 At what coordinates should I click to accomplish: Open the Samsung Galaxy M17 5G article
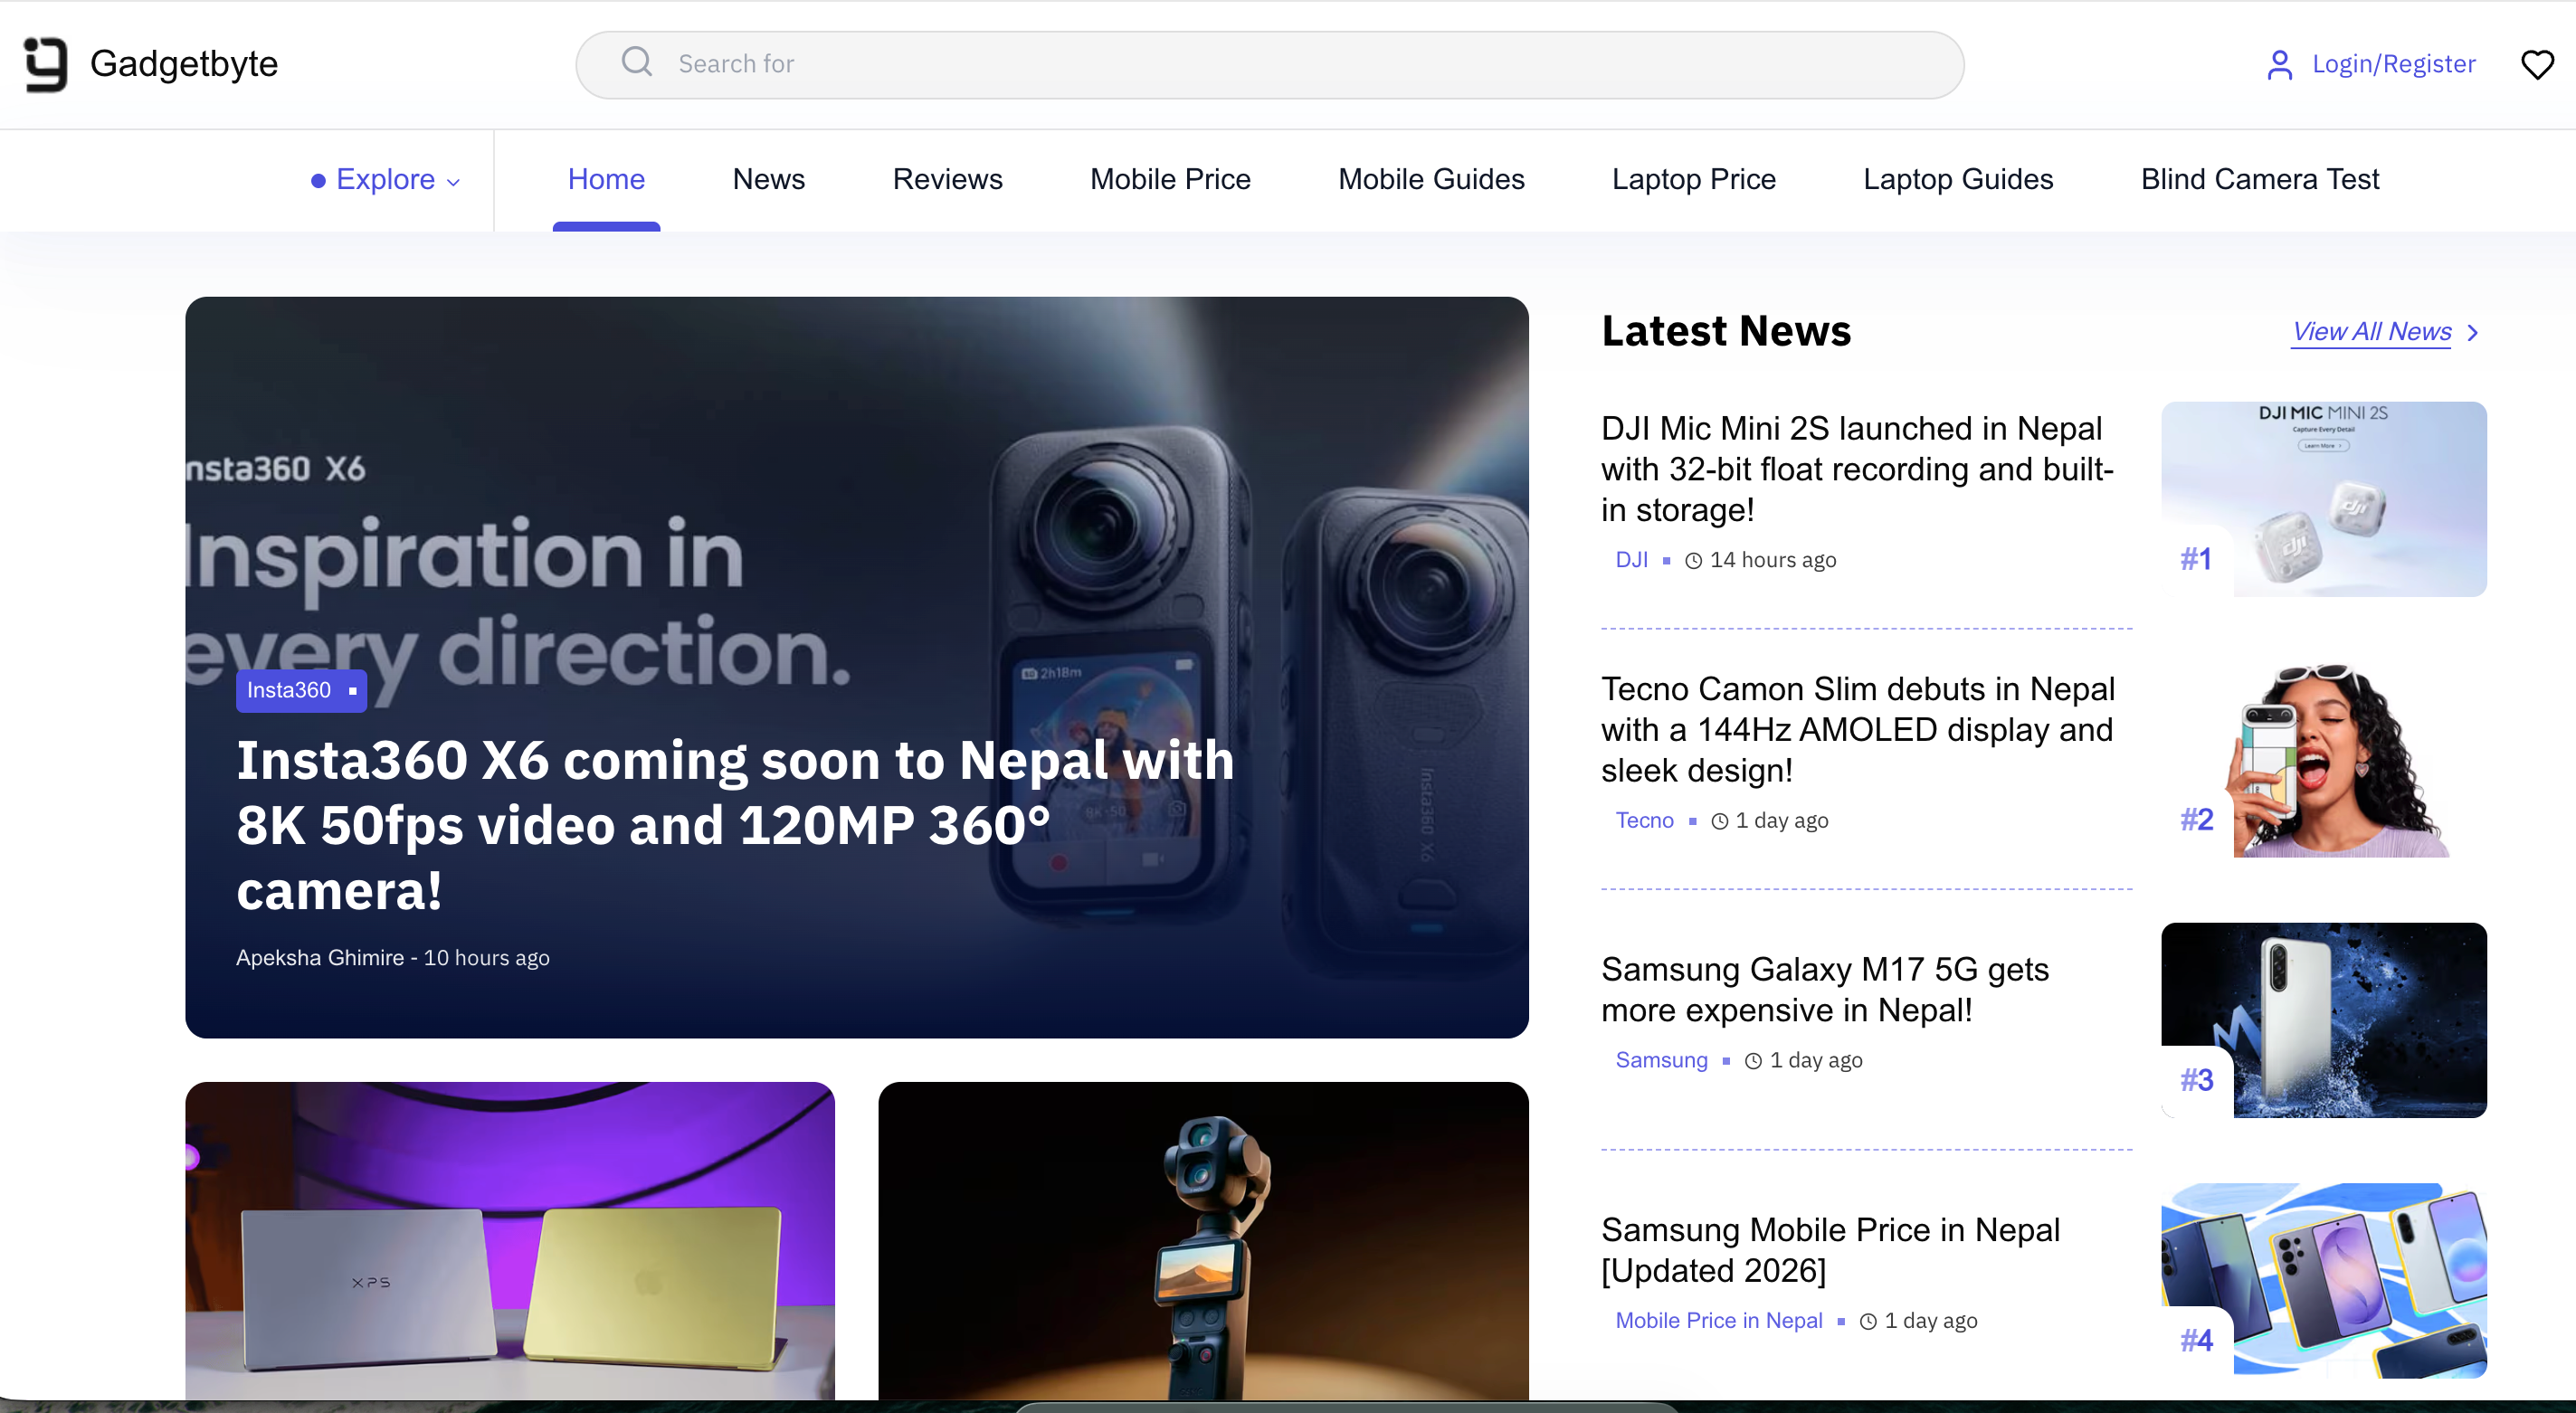(x=1825, y=989)
